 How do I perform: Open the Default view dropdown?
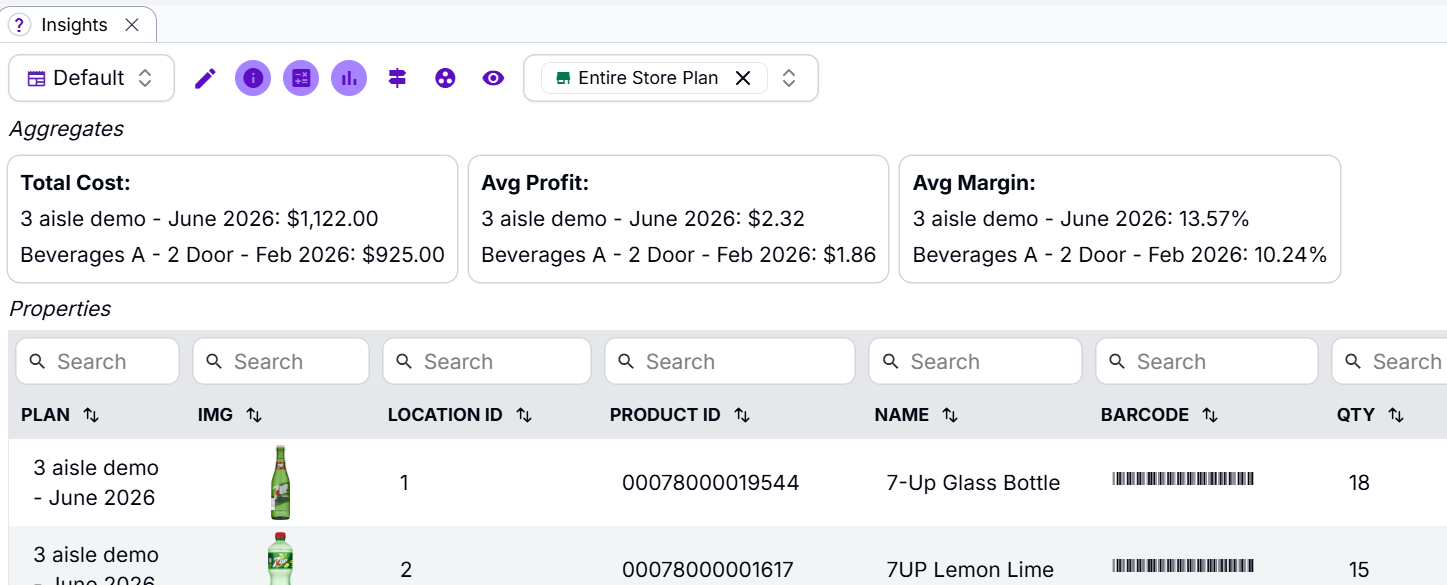click(91, 78)
